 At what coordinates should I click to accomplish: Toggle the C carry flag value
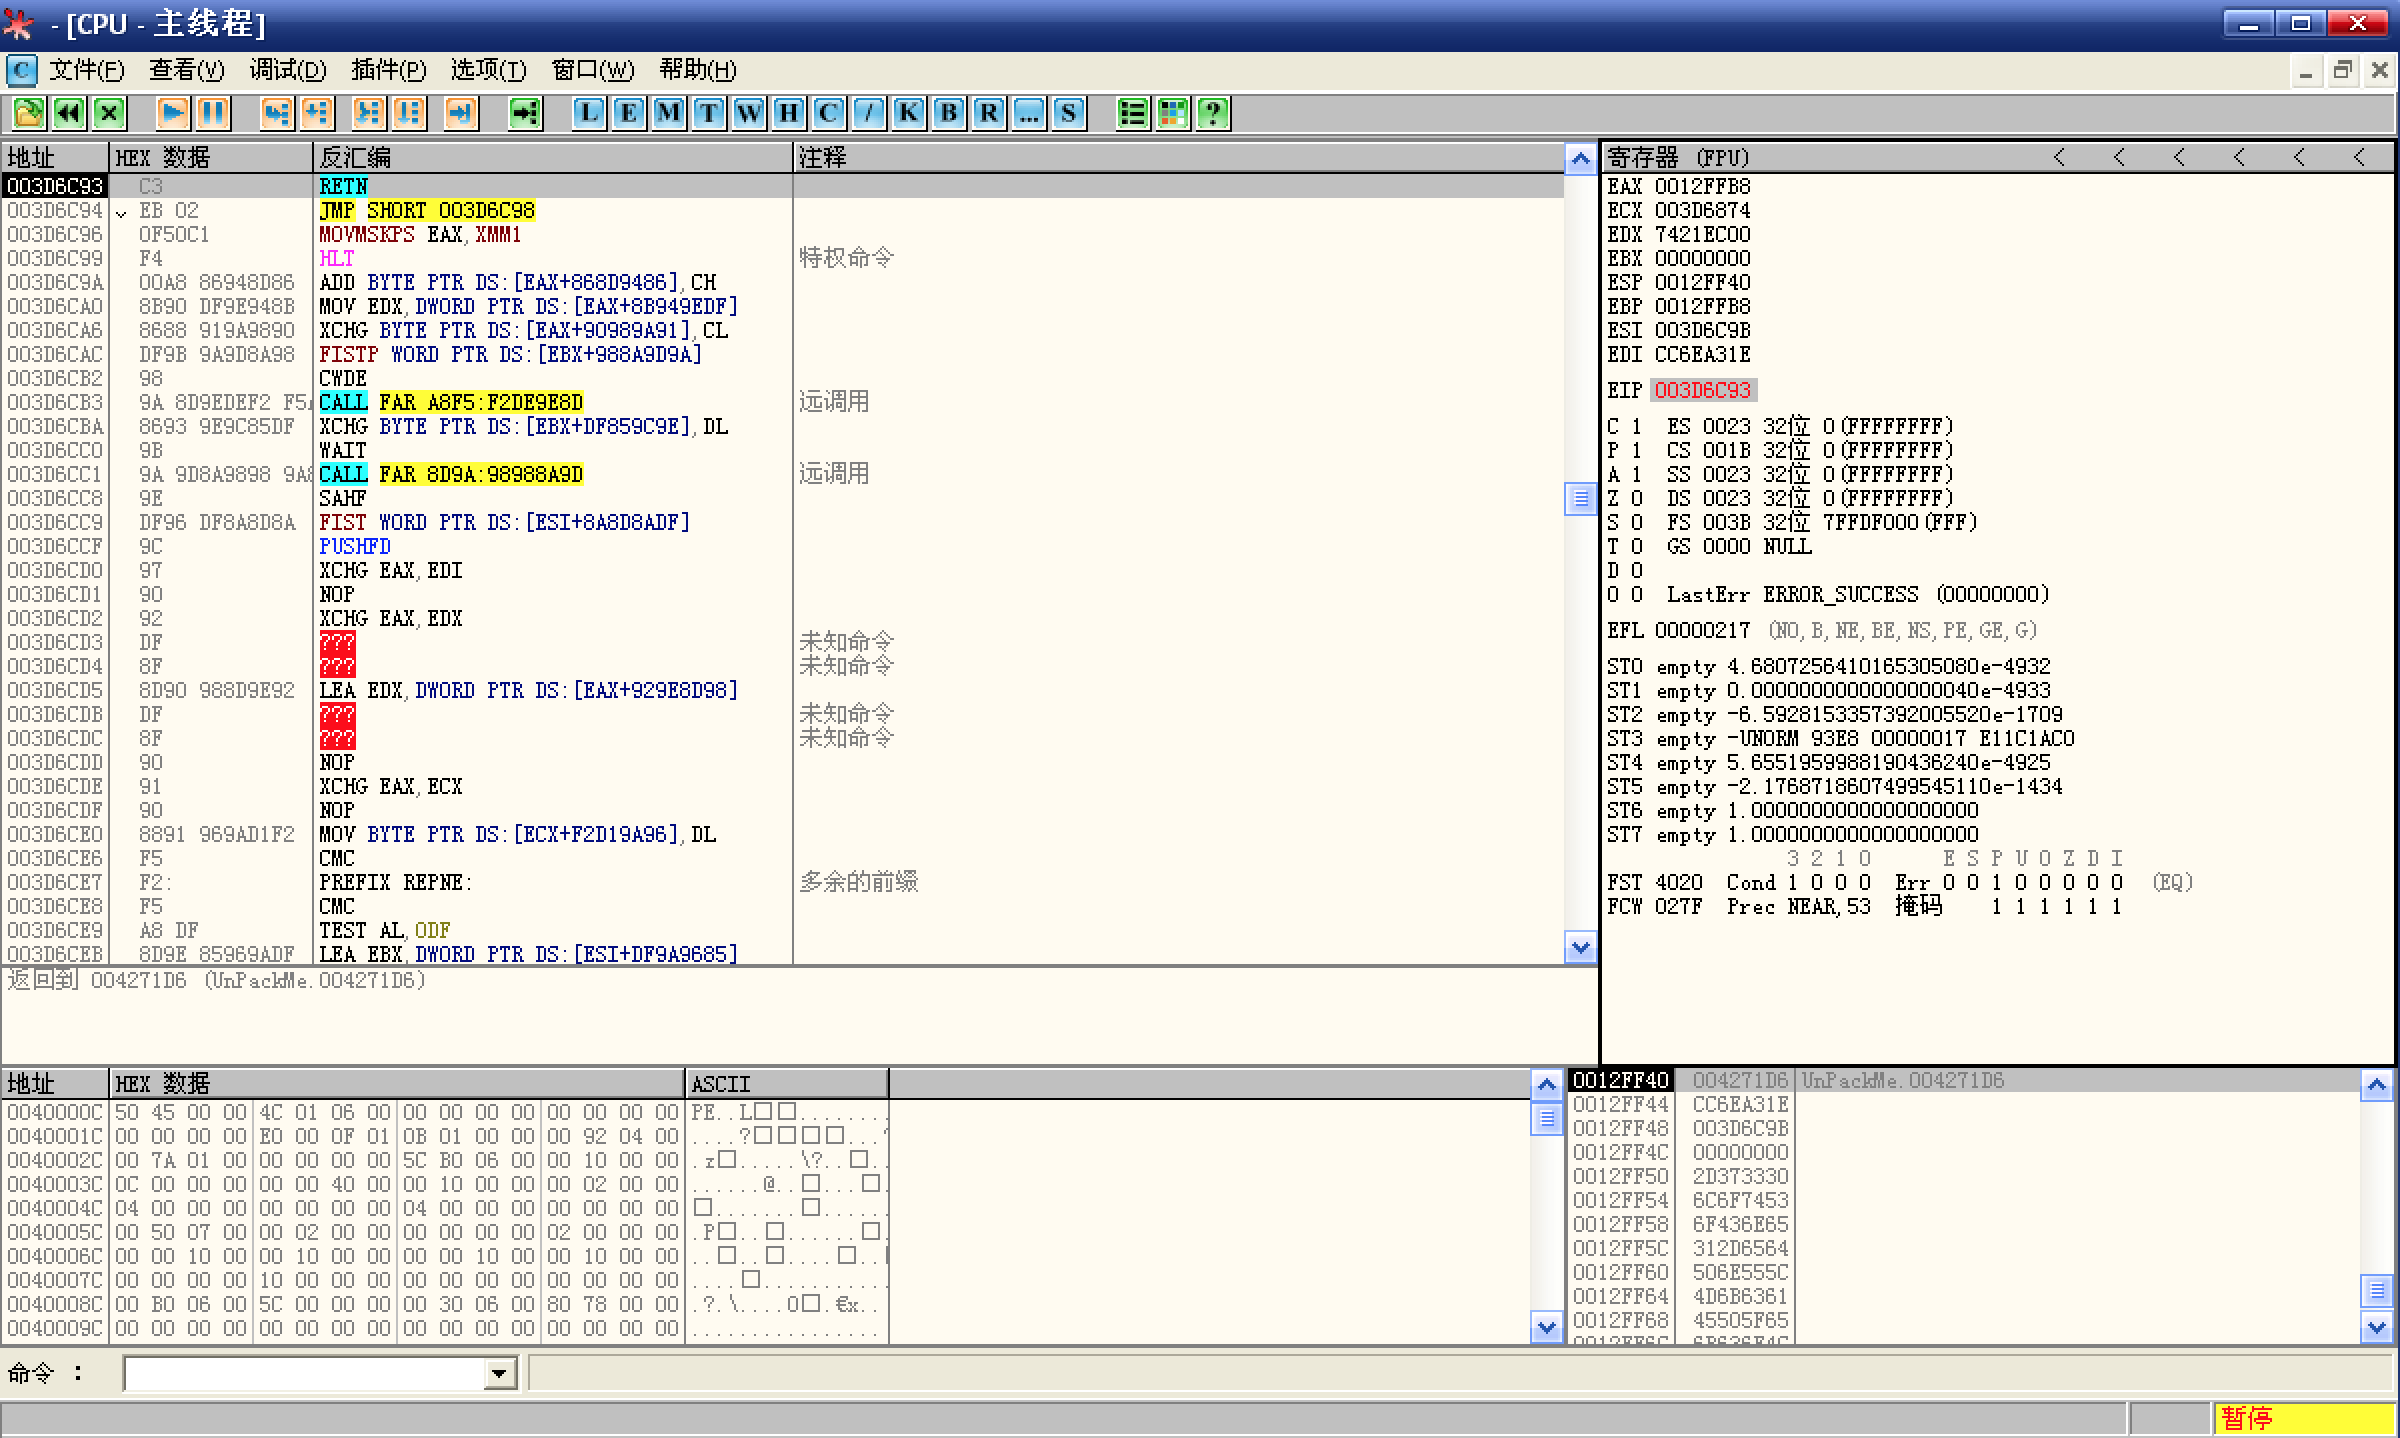(1636, 426)
